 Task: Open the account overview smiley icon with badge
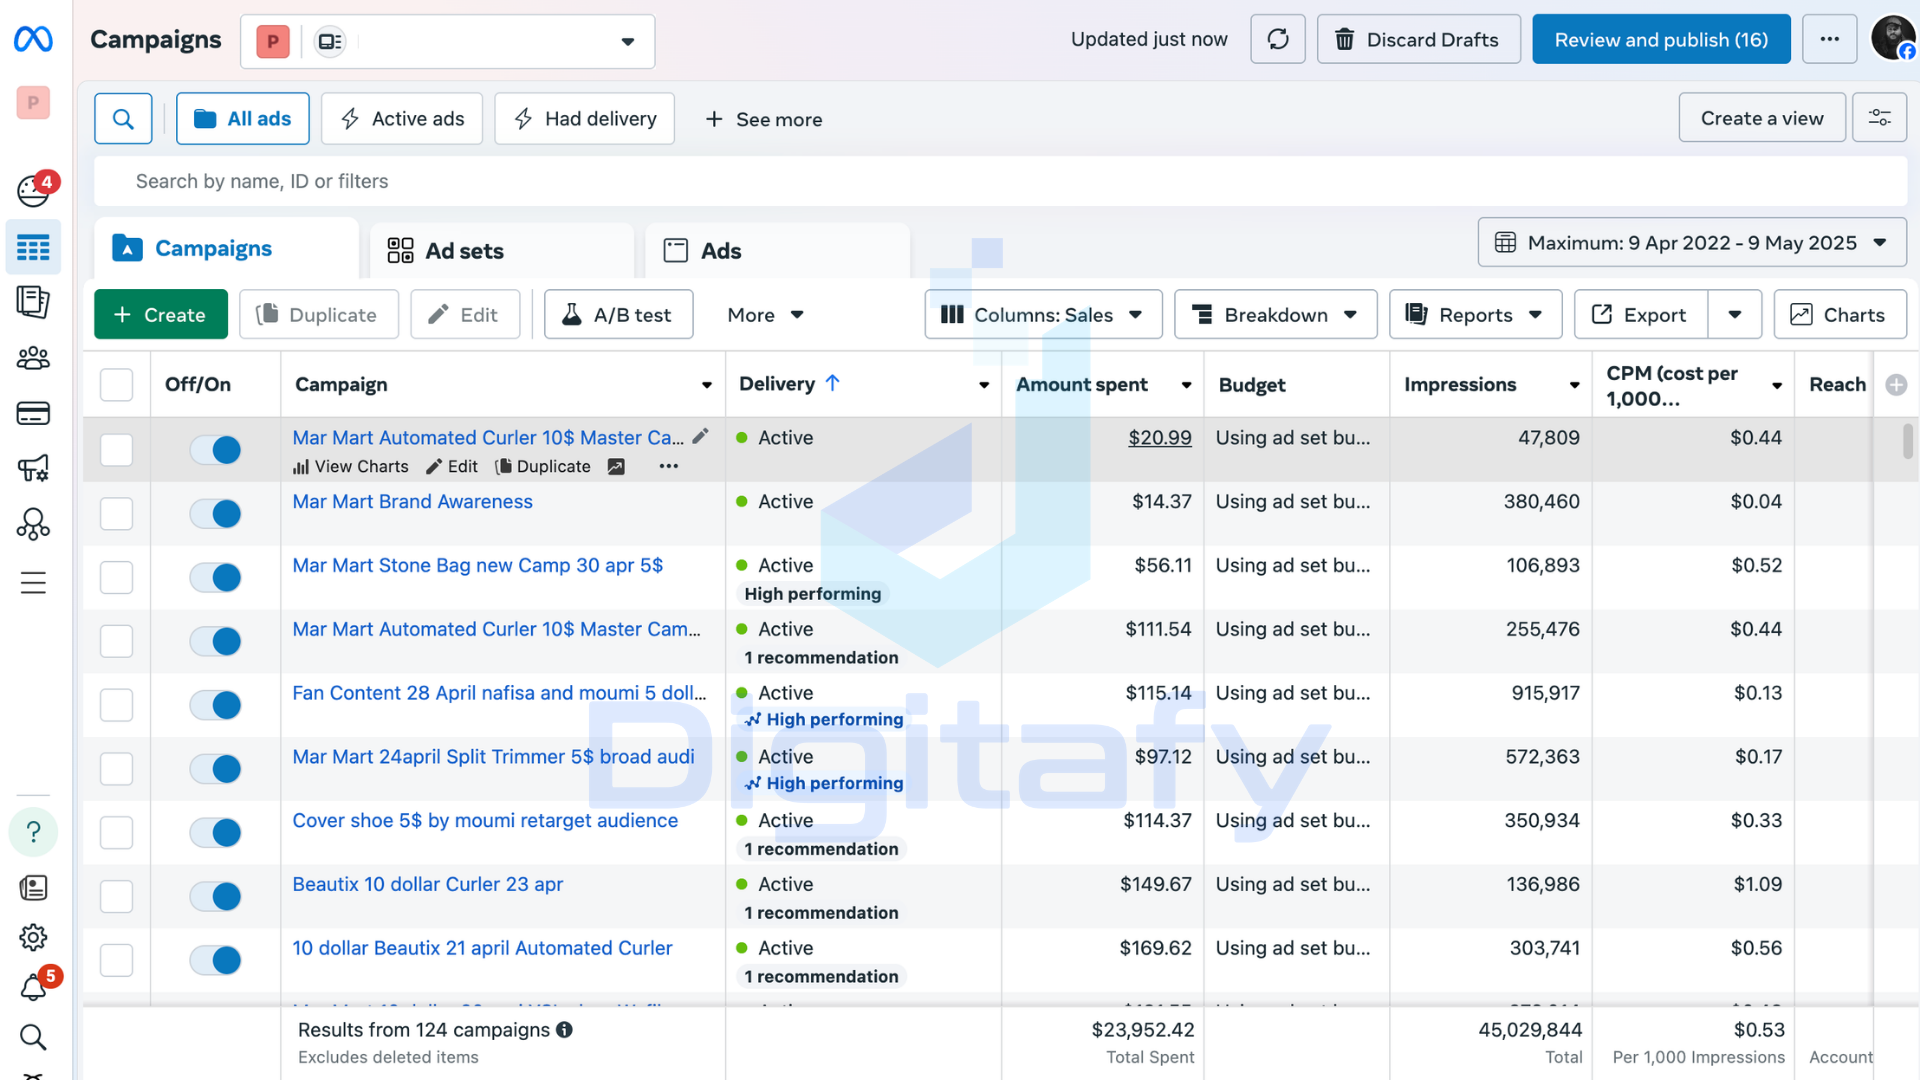coord(34,190)
